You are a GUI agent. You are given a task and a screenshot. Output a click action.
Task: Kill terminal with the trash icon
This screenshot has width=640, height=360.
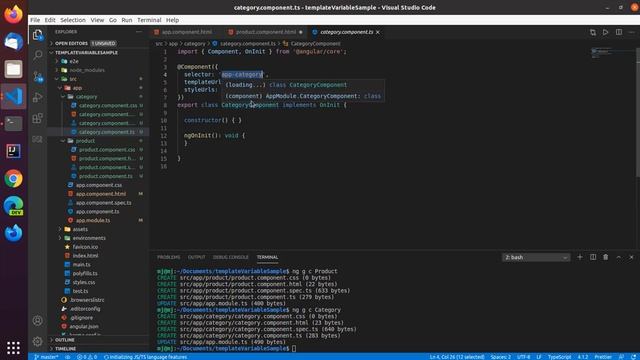click(606, 257)
